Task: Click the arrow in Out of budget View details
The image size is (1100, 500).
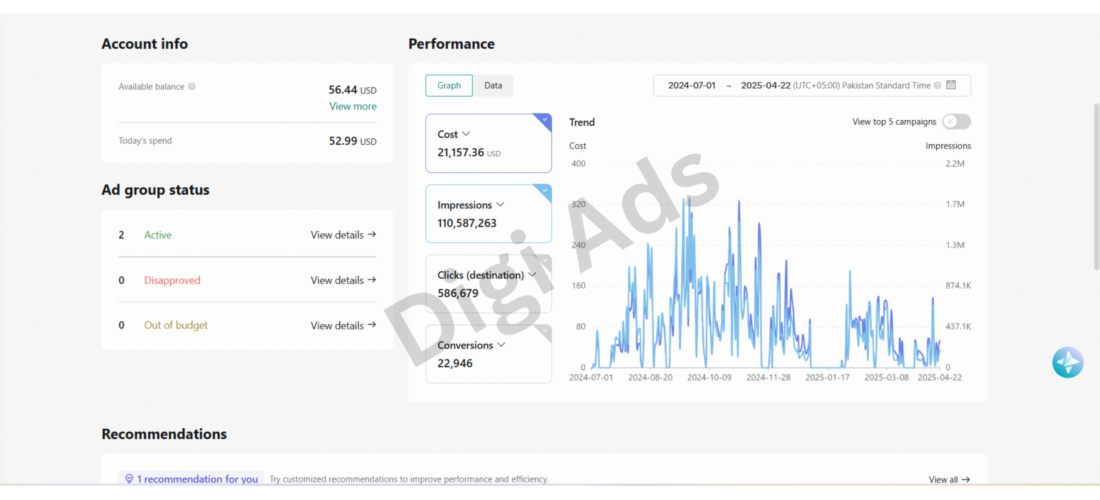Action: click(x=372, y=325)
